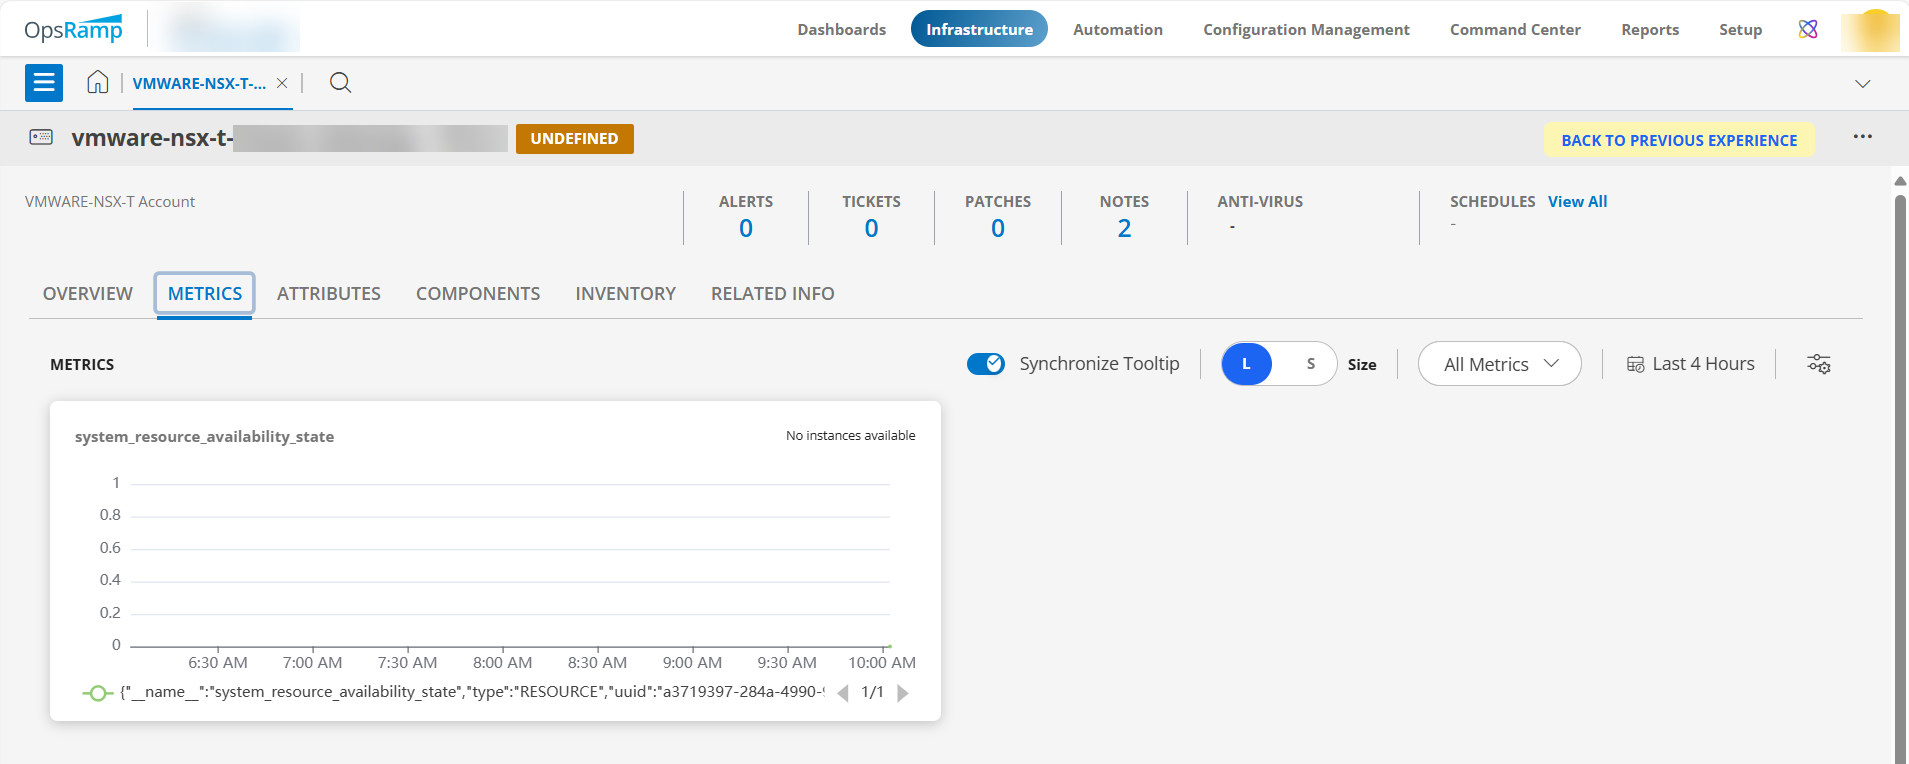Close the VMWARE-NSX-T tab

[282, 84]
